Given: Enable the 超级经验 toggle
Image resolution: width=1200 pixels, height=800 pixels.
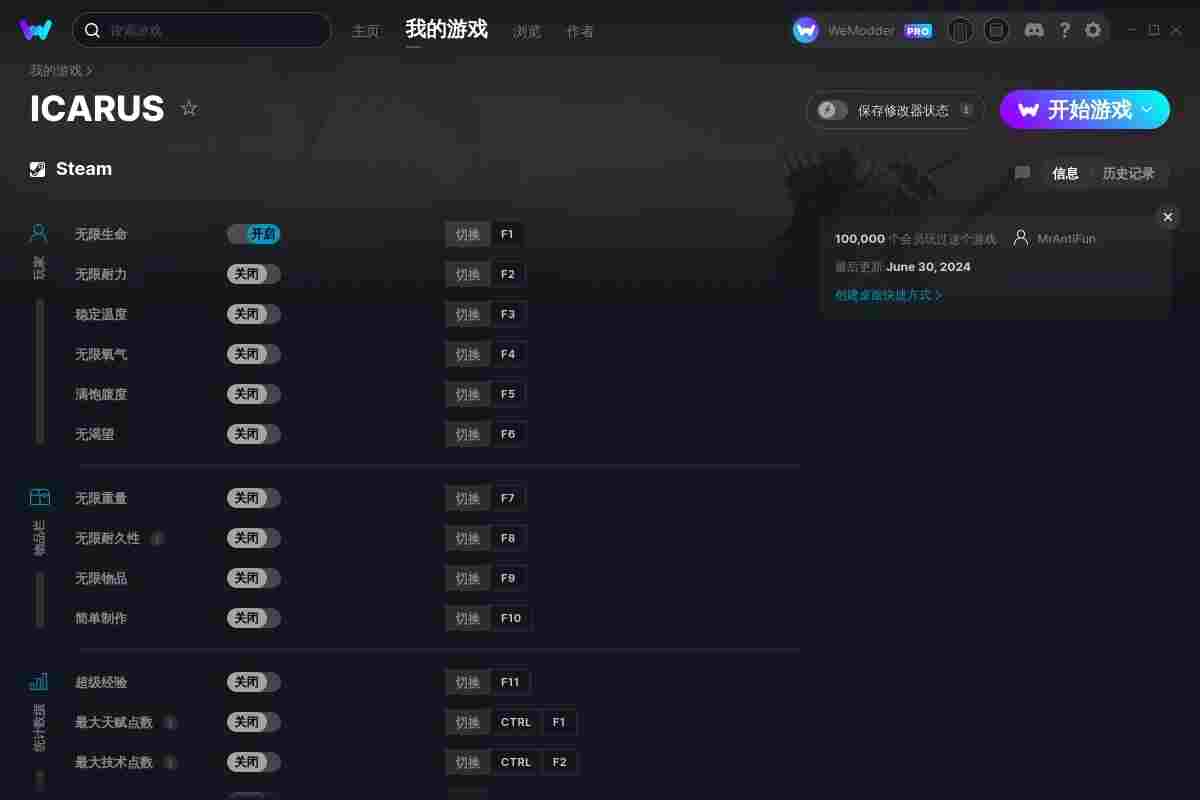Looking at the screenshot, I should (x=254, y=682).
